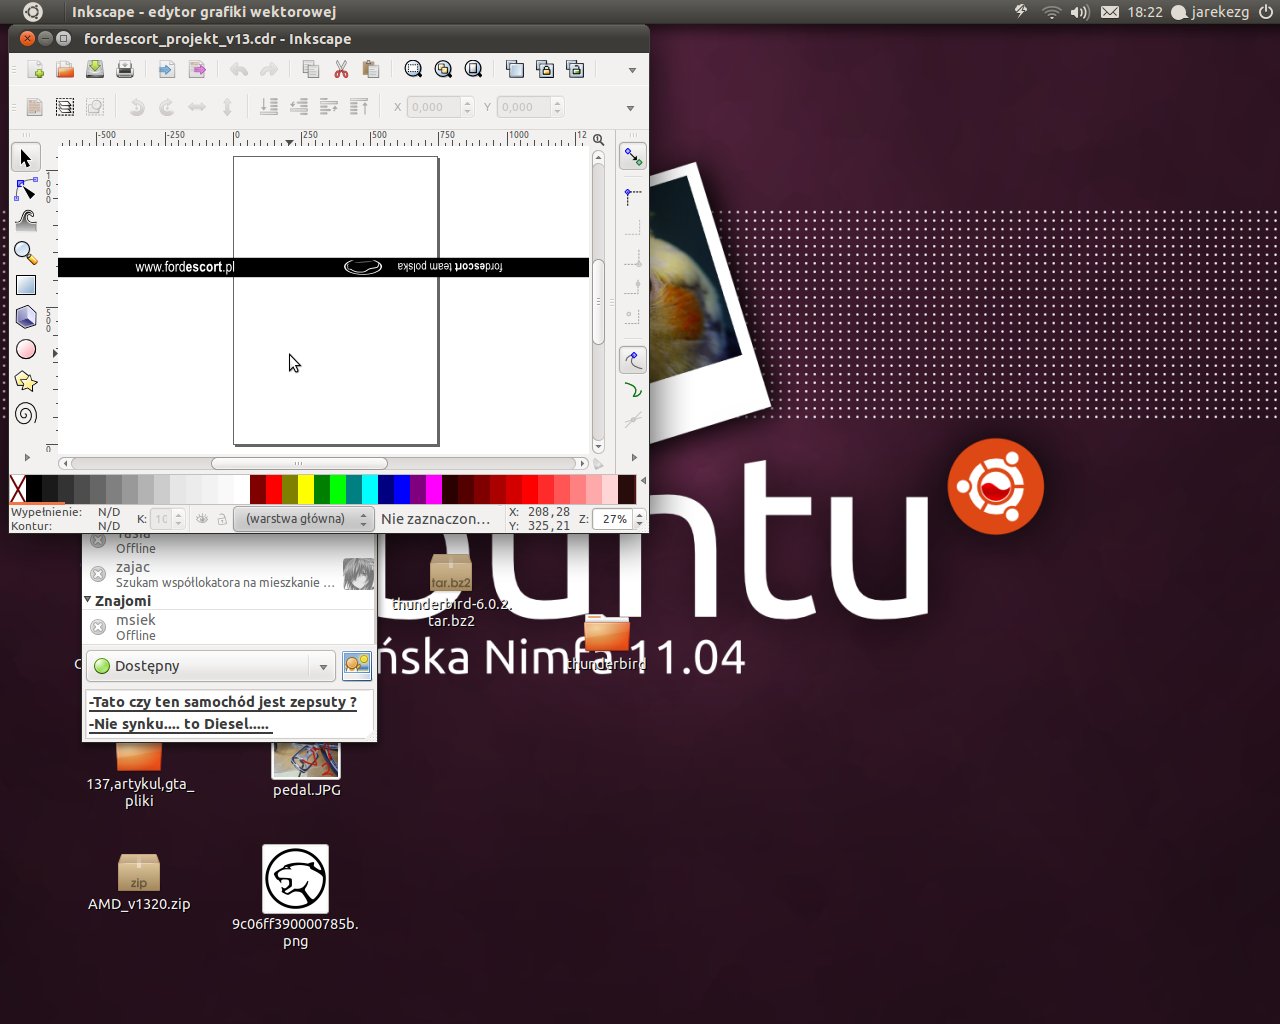Pick the Zoom magnifier tool
This screenshot has width=1280, height=1024.
(x=26, y=253)
